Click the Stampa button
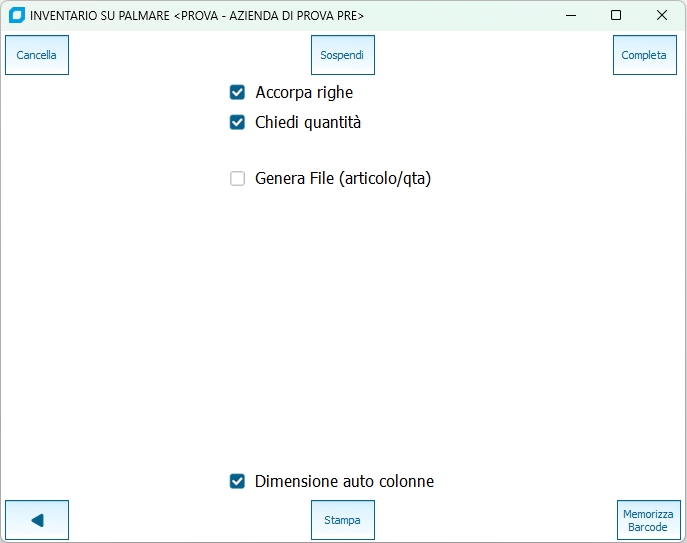The image size is (687, 543). tap(342, 520)
